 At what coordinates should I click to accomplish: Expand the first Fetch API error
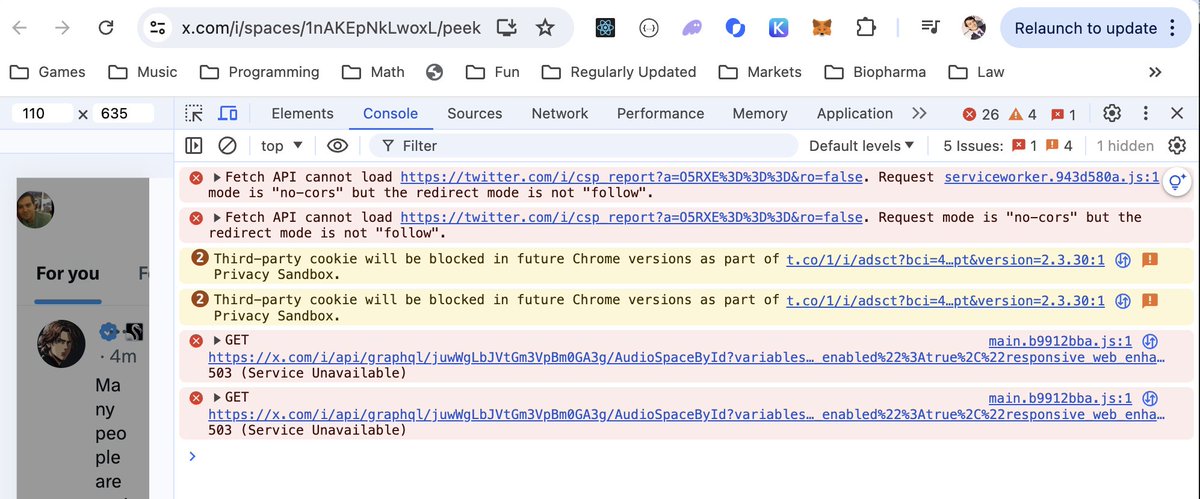click(x=215, y=177)
